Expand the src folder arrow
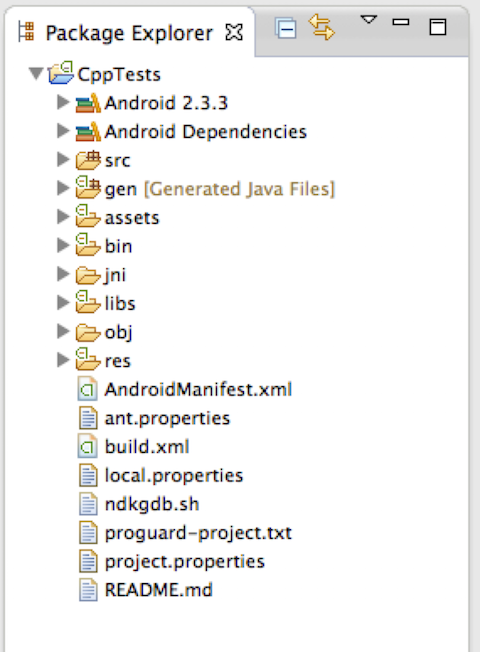This screenshot has width=480, height=652. click(63, 160)
